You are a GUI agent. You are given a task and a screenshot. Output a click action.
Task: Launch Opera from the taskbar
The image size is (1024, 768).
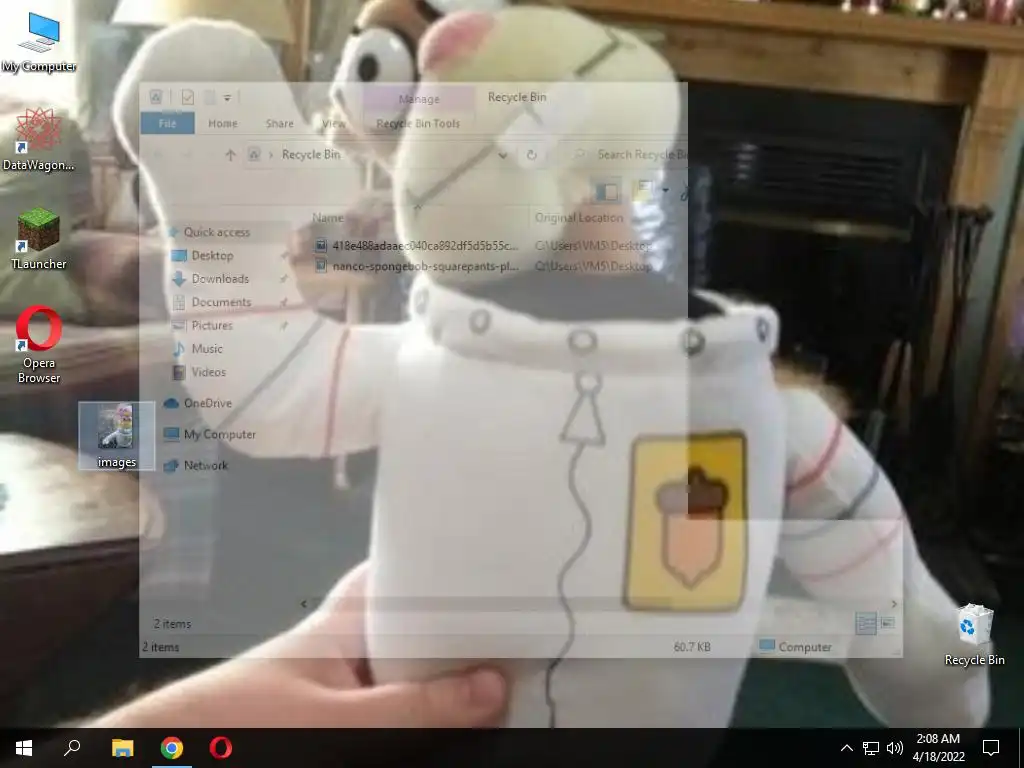point(221,748)
